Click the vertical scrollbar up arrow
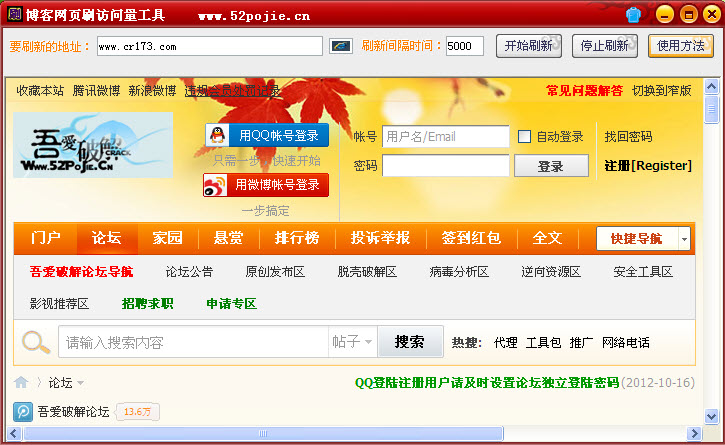The width and height of the screenshot is (725, 445). click(x=712, y=87)
